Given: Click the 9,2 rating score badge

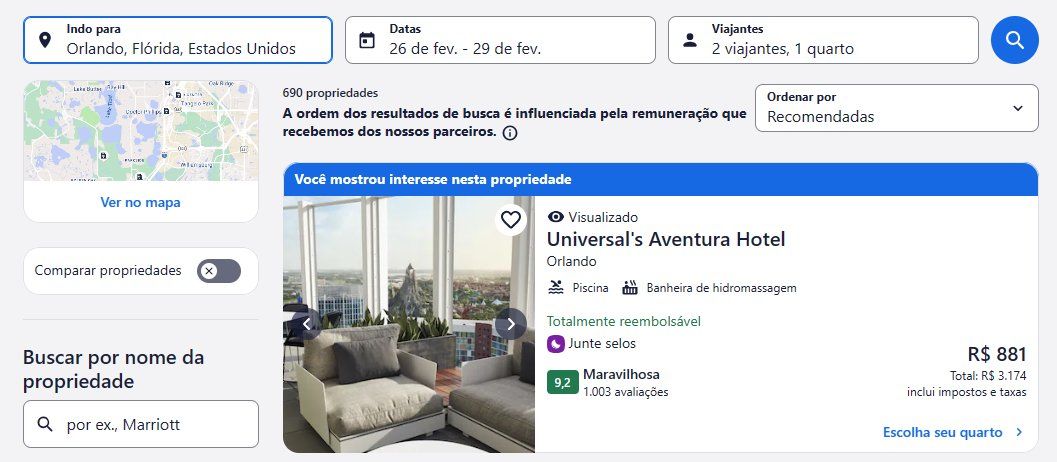Looking at the screenshot, I should click(x=562, y=383).
